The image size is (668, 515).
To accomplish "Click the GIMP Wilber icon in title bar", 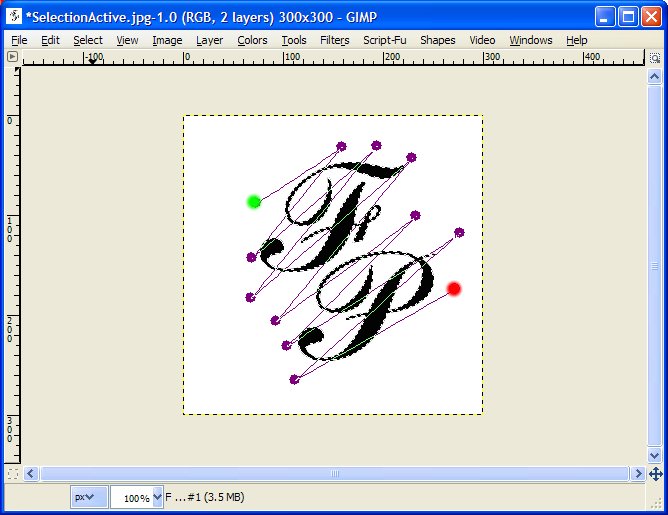I will [x=14, y=17].
